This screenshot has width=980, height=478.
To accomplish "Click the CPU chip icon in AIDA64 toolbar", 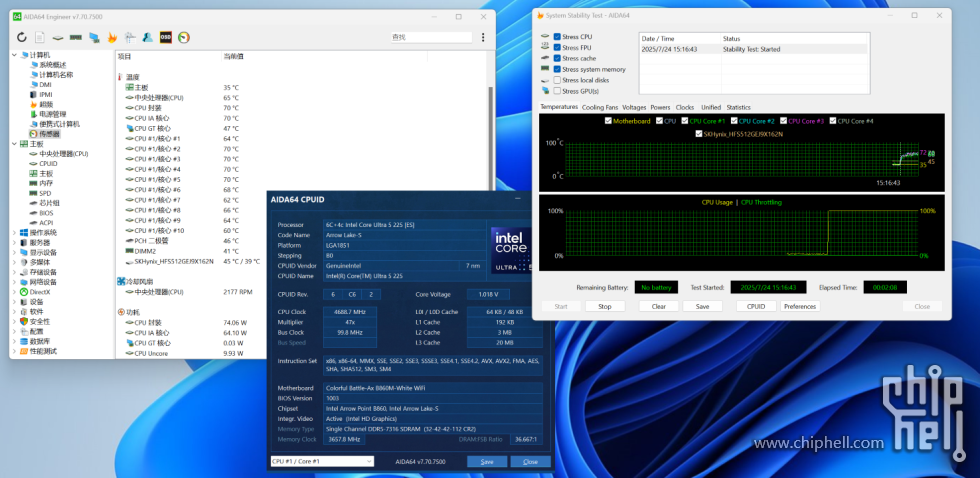I will pyautogui.click(x=58, y=37).
